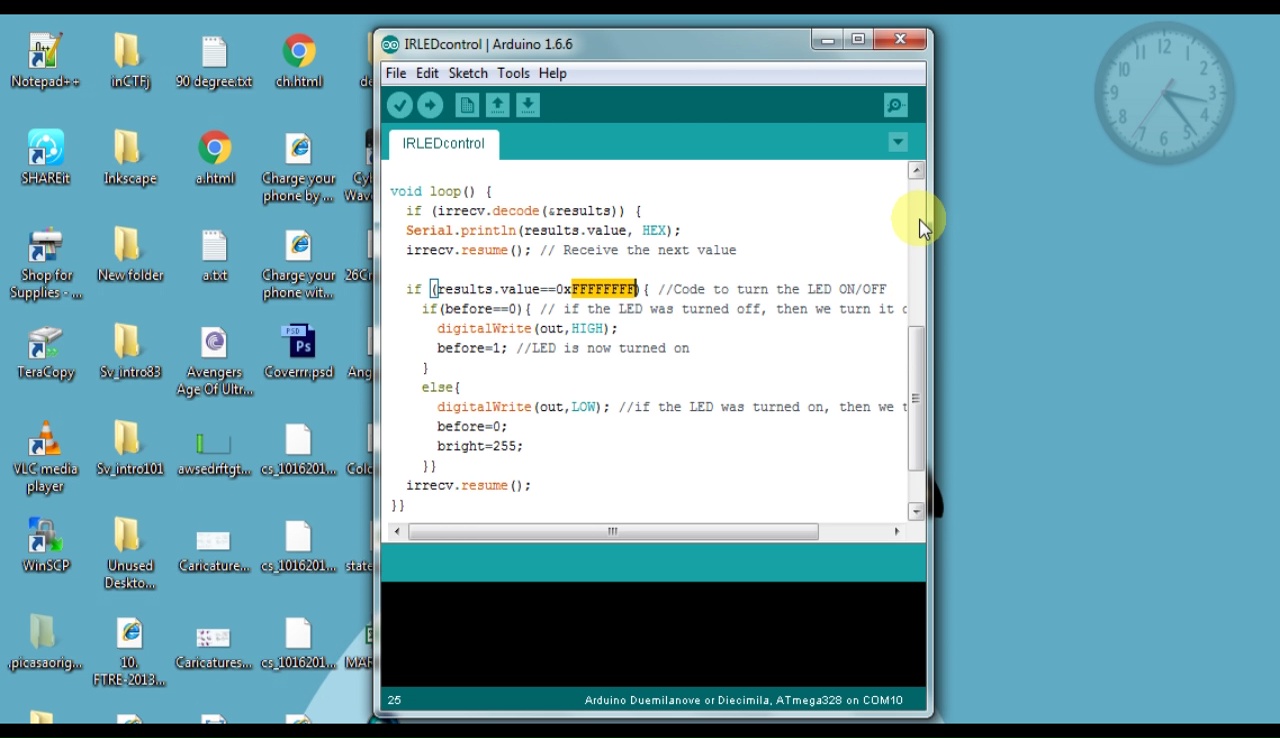Screen dimensions: 1280x738
Task: Create a new sketch file
Action: [467, 105]
